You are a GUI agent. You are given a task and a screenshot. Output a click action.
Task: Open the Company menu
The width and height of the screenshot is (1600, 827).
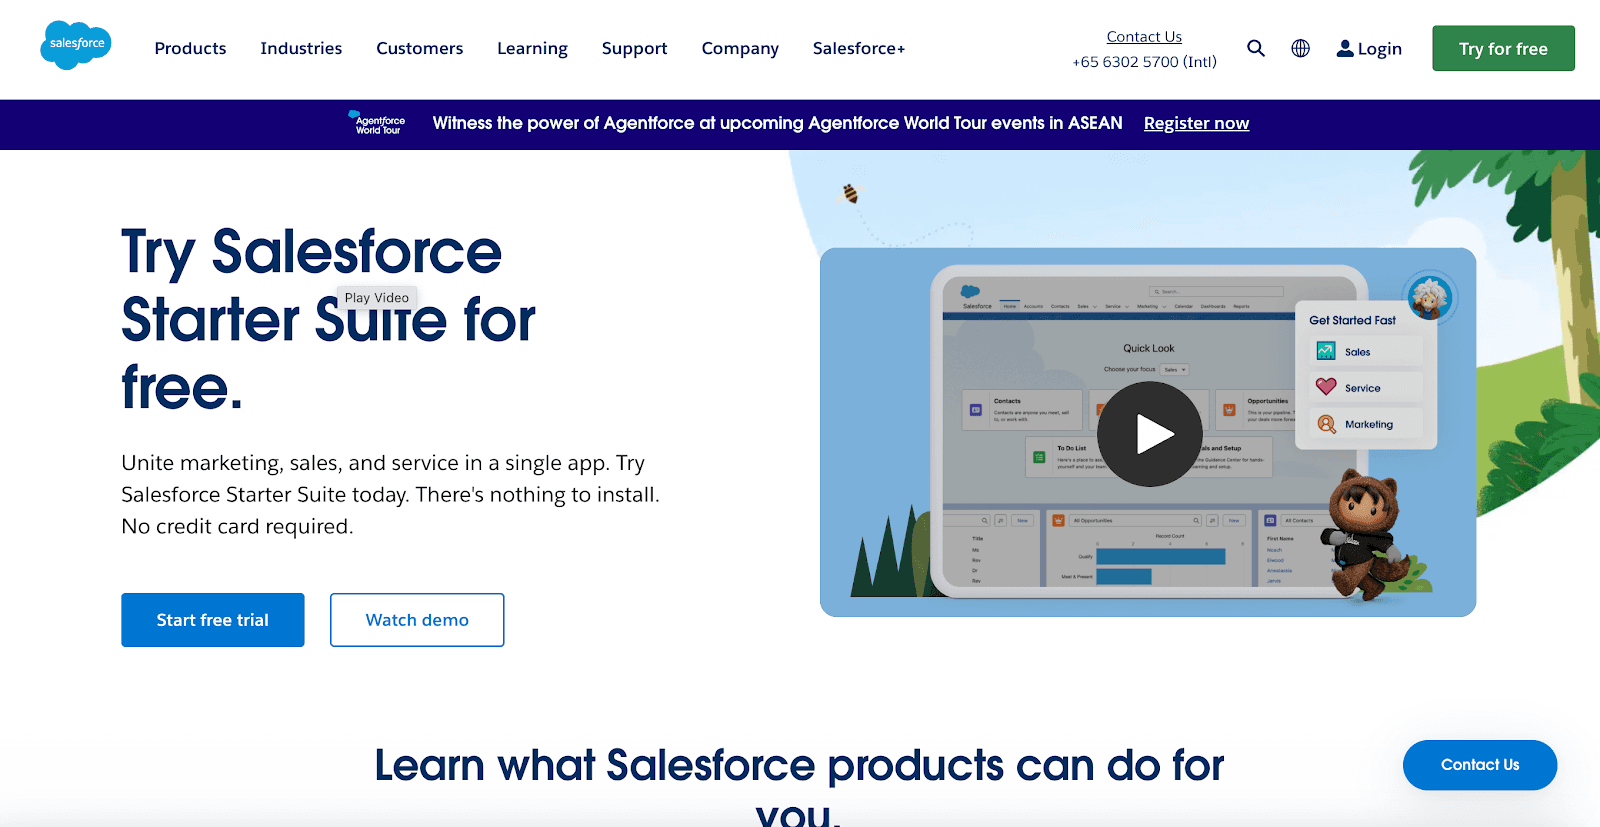click(x=740, y=48)
